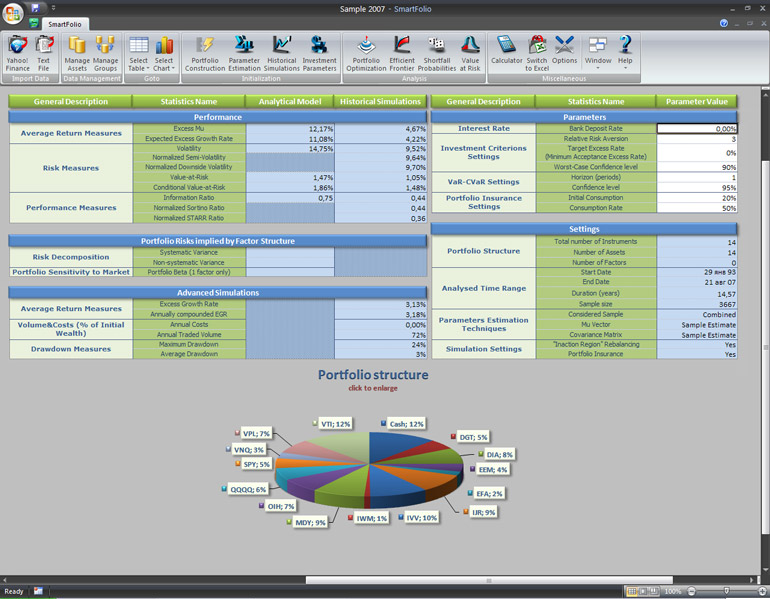This screenshot has height=599, width=771.
Task: Click the zoom out minus button
Action: 691,591
